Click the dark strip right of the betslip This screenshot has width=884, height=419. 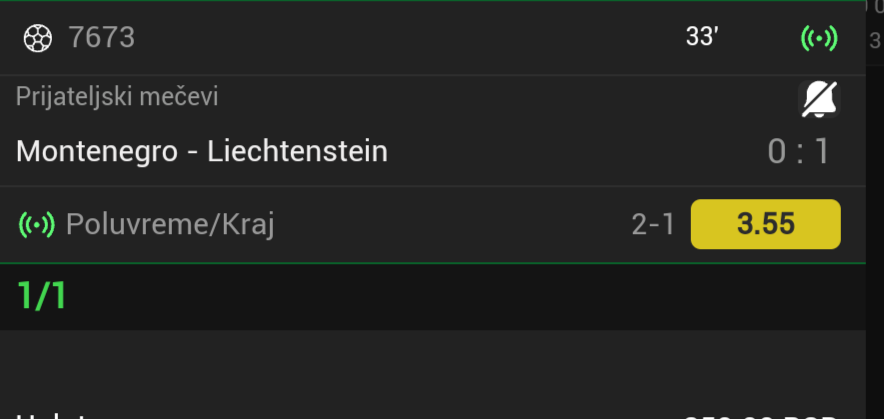pyautogui.click(x=875, y=200)
